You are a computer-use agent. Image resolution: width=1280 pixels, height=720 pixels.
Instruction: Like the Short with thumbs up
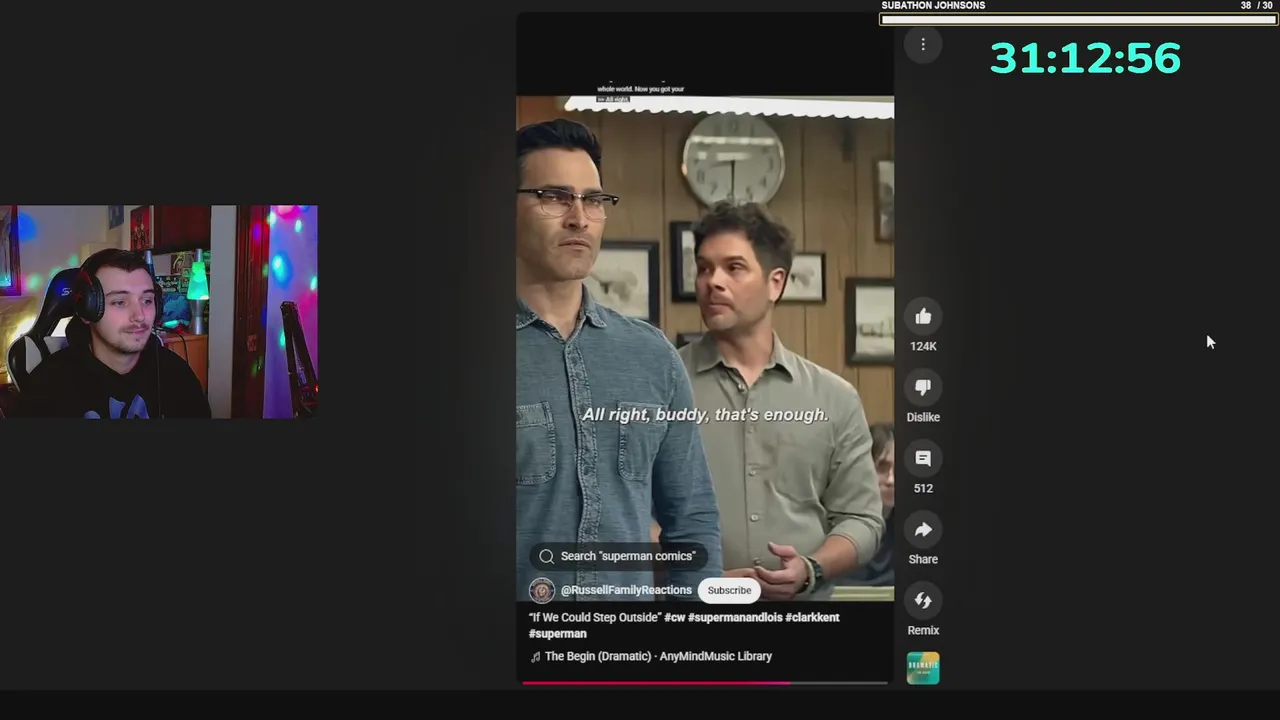923,316
